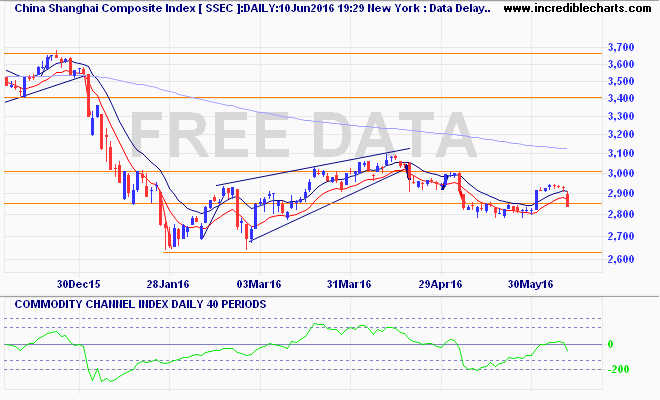
Task: Click the right end of the light-blue long moving average
Action: (566, 148)
